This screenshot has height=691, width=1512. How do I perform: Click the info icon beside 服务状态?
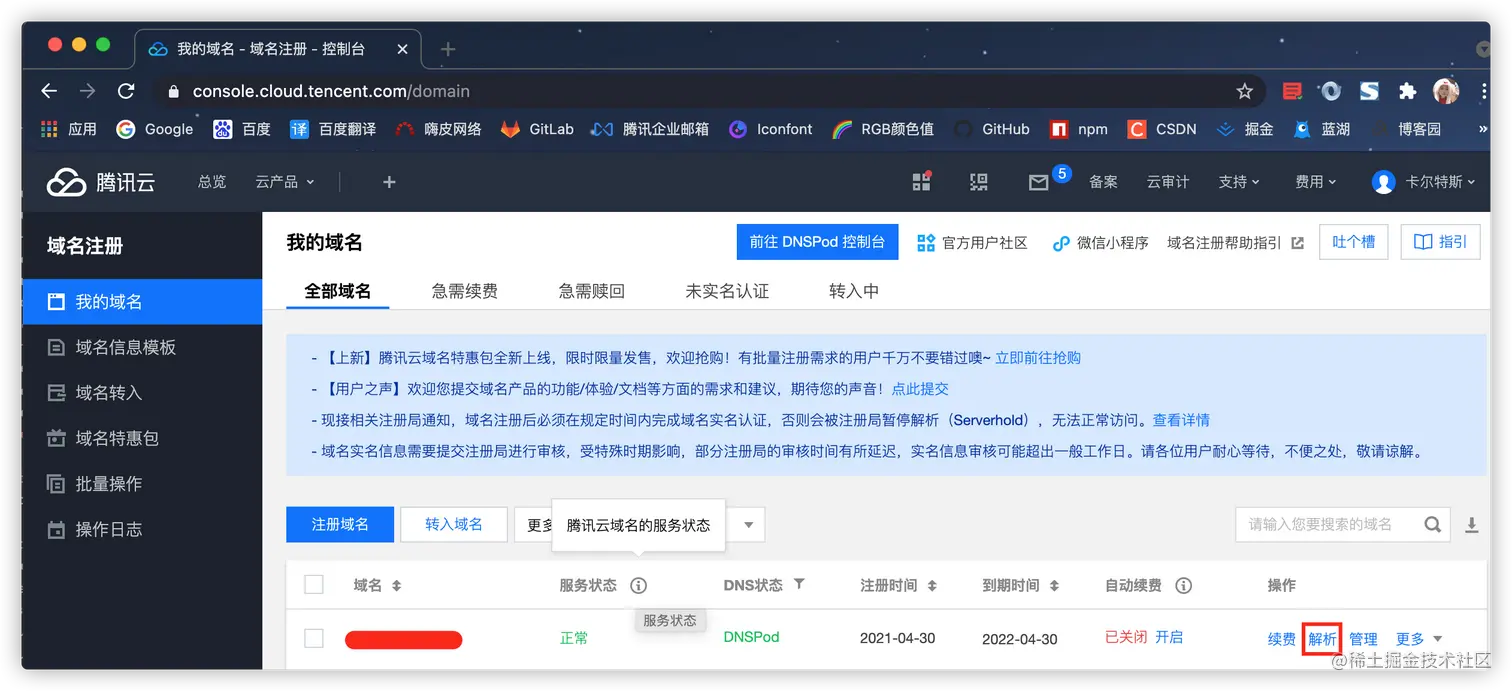pyautogui.click(x=638, y=585)
